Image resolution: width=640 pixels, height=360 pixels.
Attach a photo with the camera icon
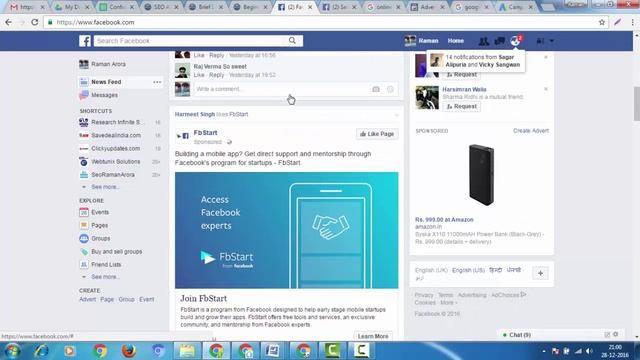point(376,89)
